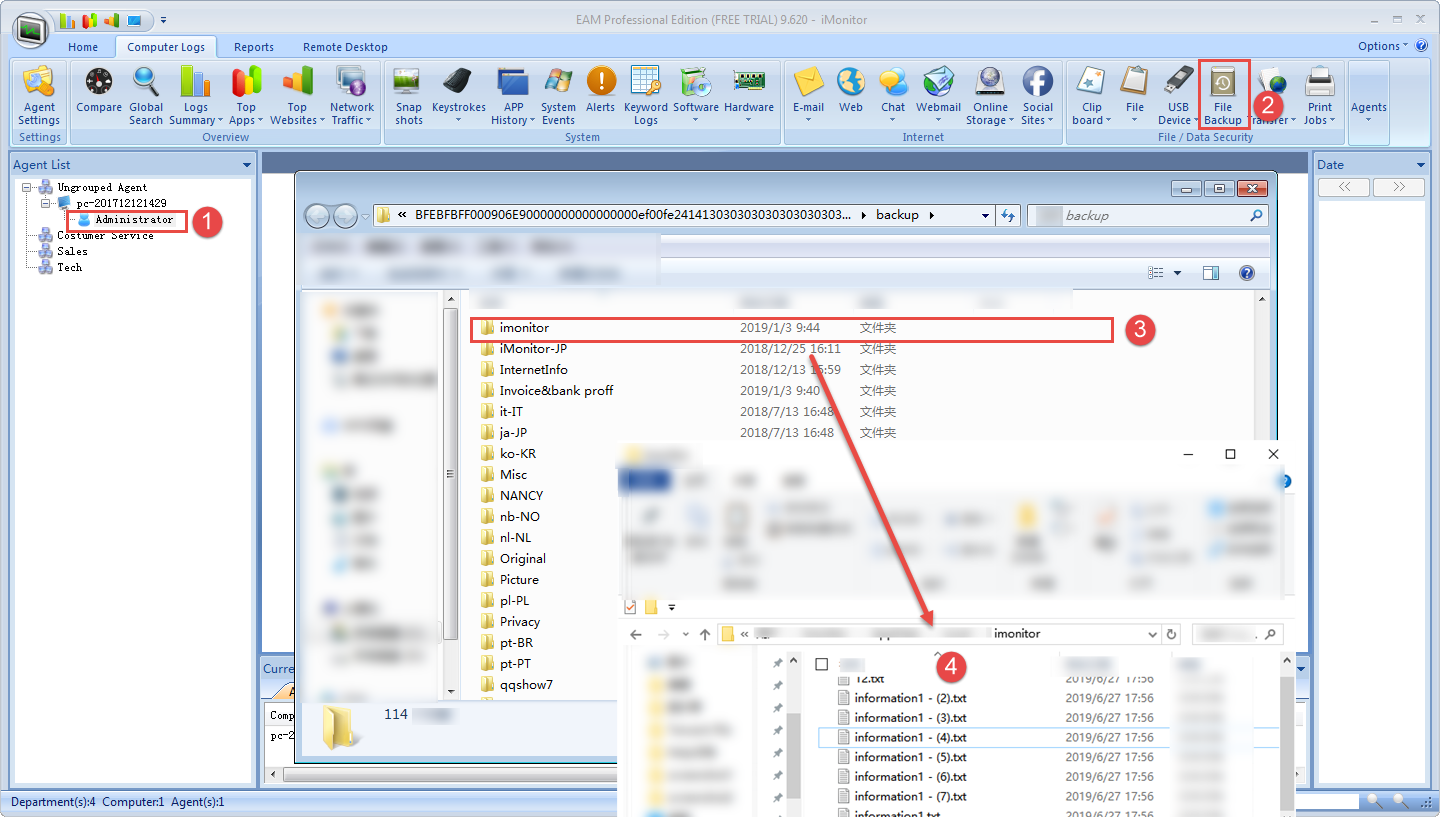Open File activity logs
The image size is (1440, 817).
pyautogui.click(x=1135, y=97)
